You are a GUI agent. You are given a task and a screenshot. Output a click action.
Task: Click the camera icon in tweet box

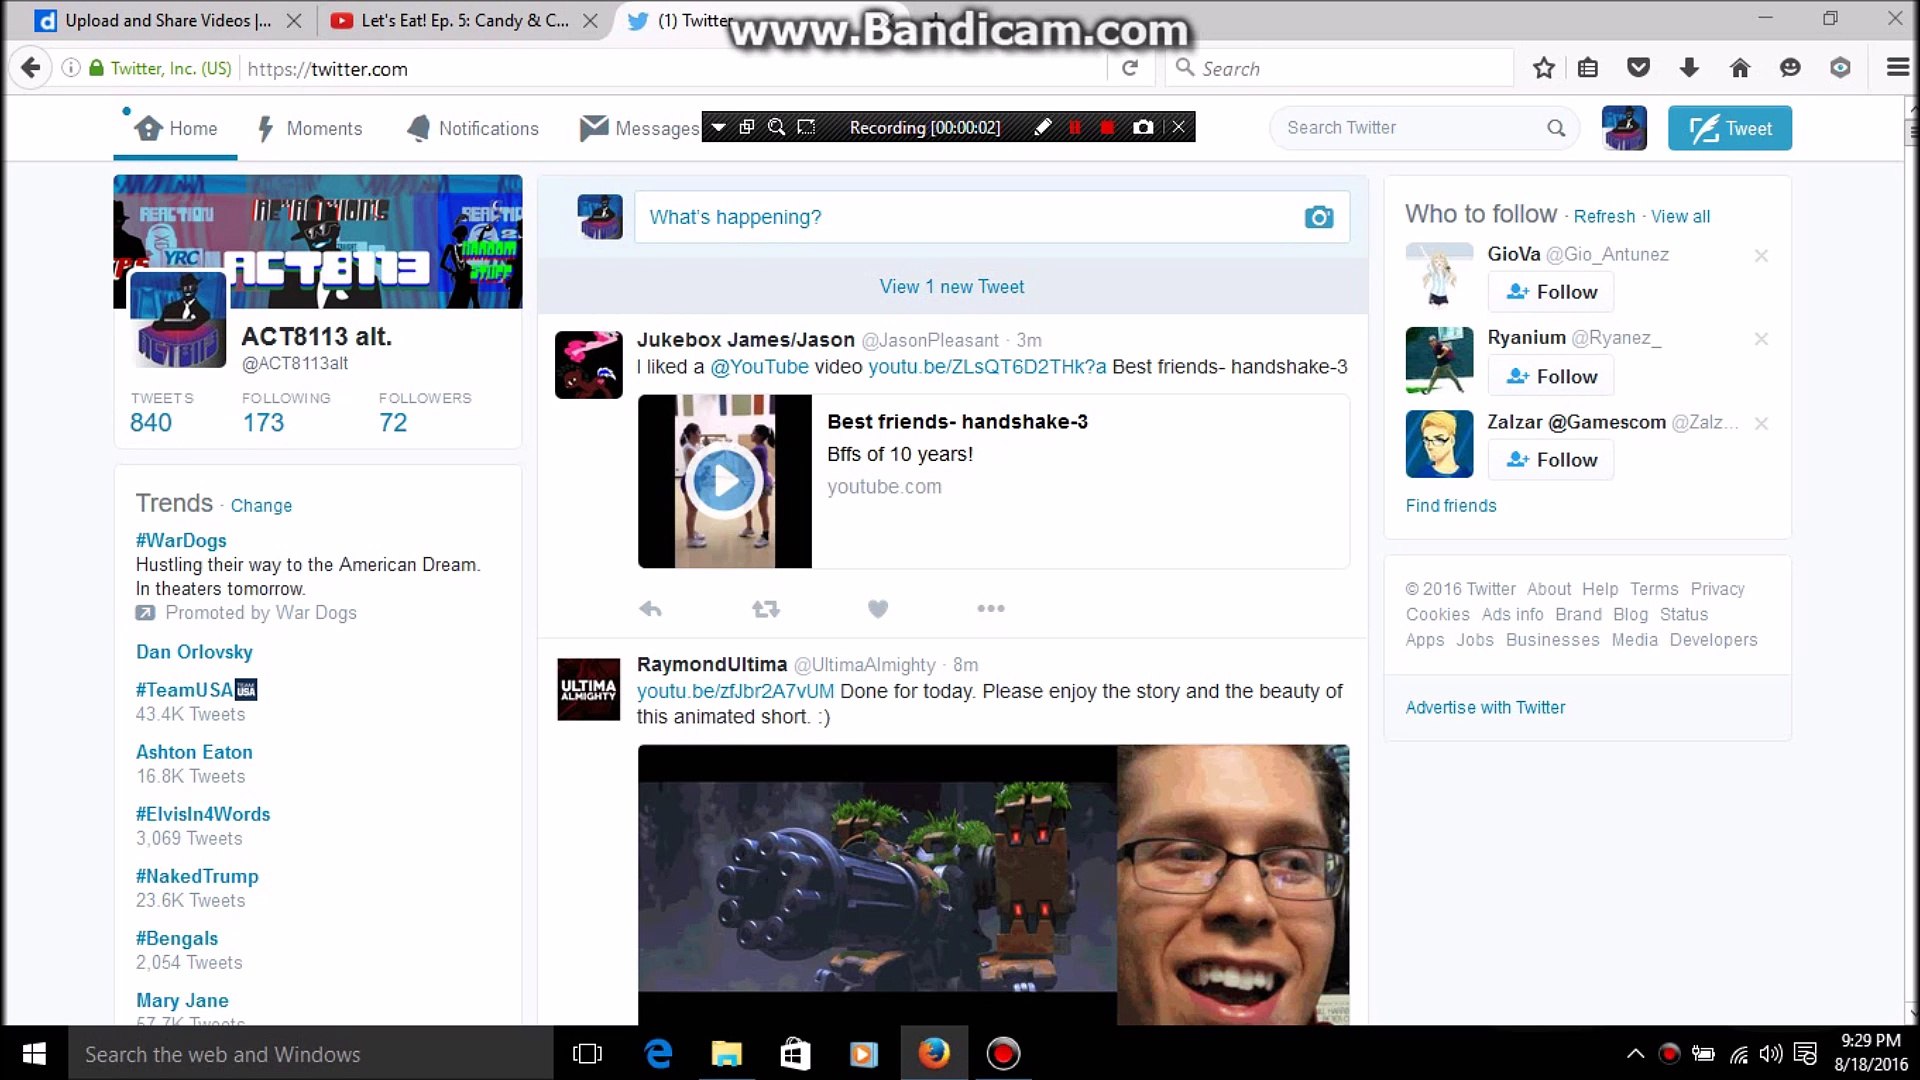point(1318,217)
